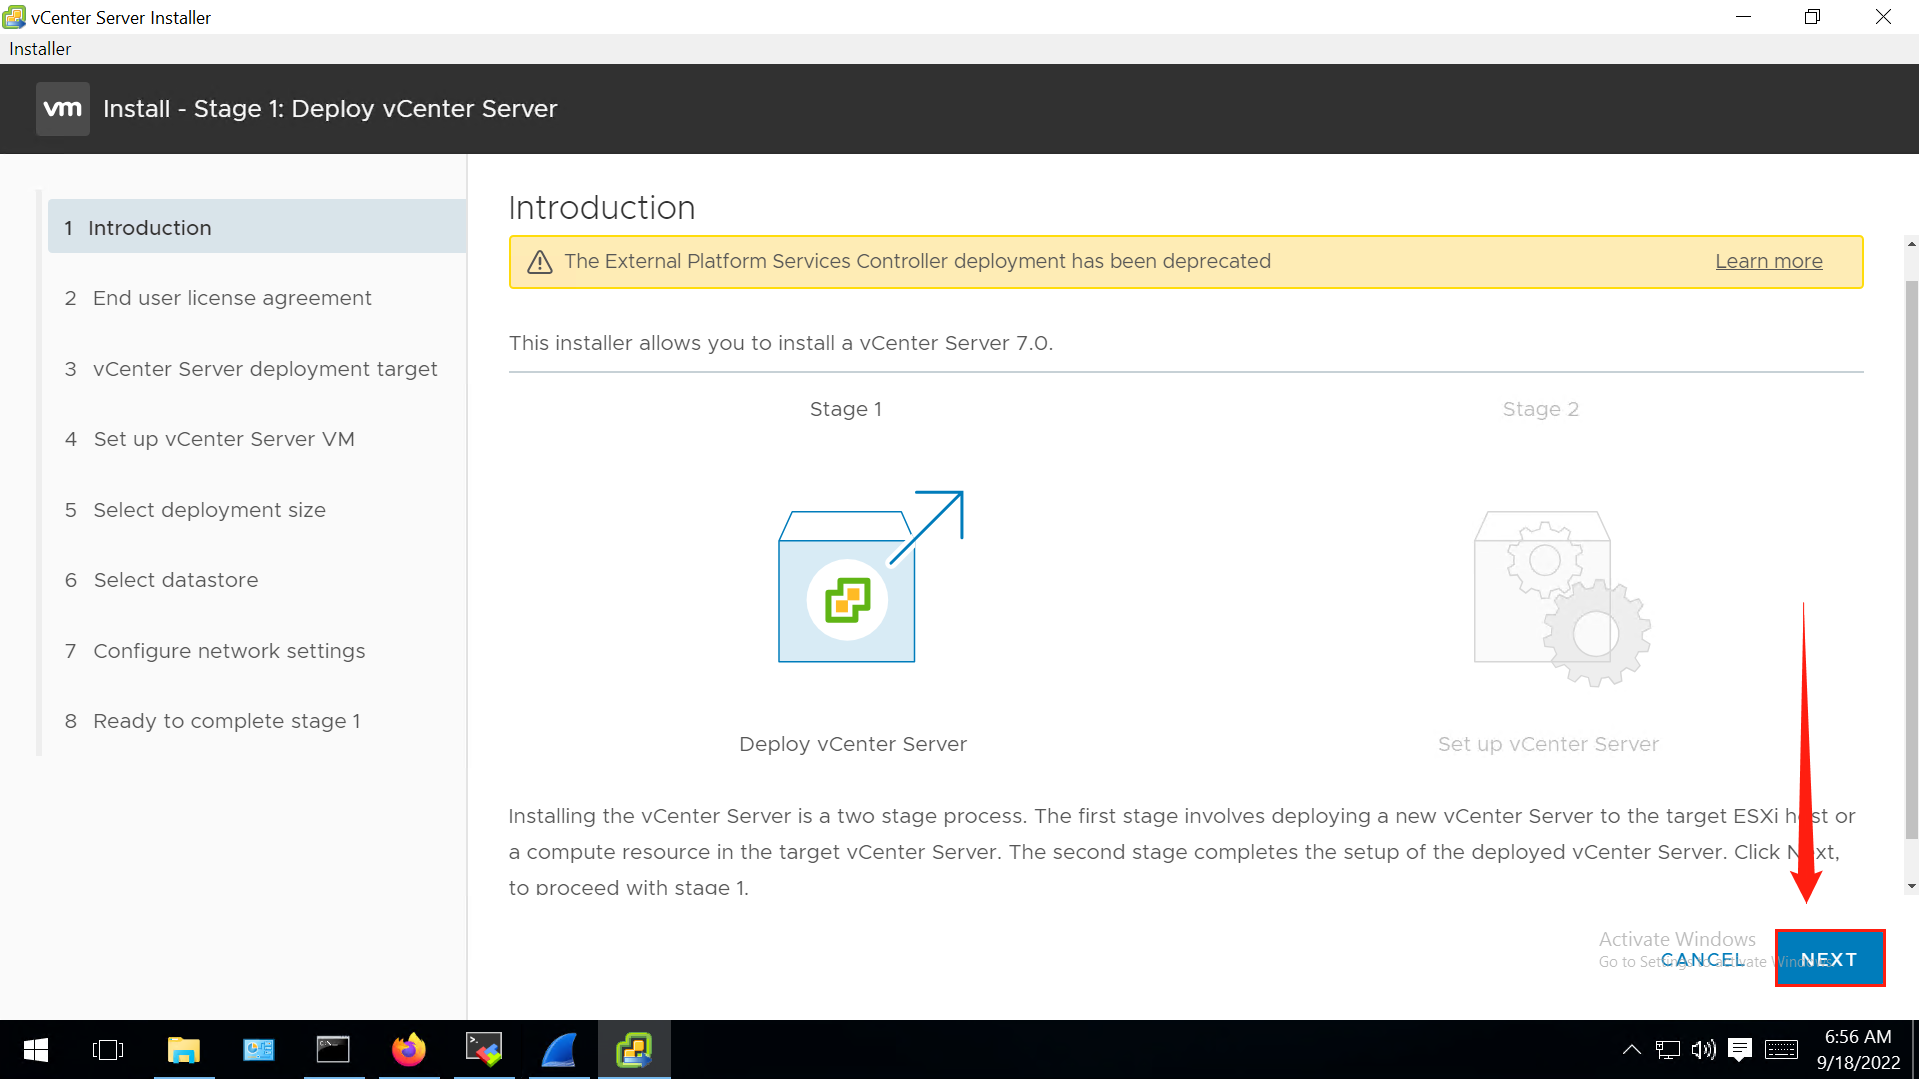The image size is (1919, 1079).
Task: Click 'This installer allows you to install' text
Action: tap(780, 343)
